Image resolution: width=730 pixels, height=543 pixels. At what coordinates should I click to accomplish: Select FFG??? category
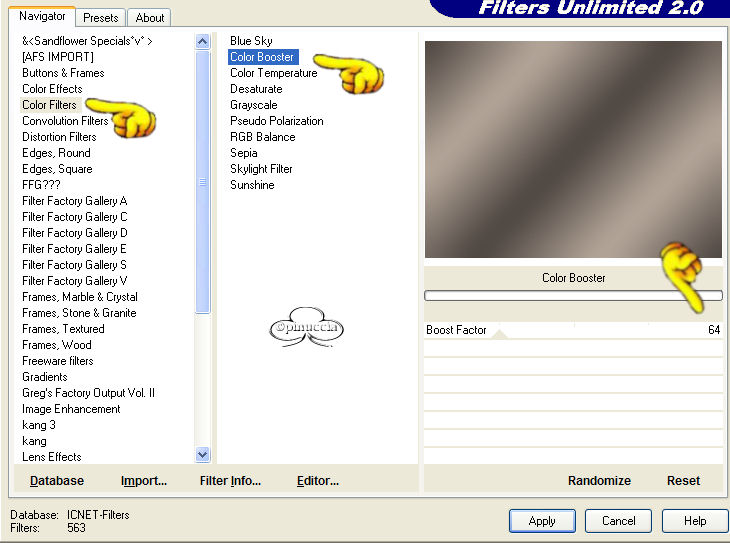click(41, 185)
